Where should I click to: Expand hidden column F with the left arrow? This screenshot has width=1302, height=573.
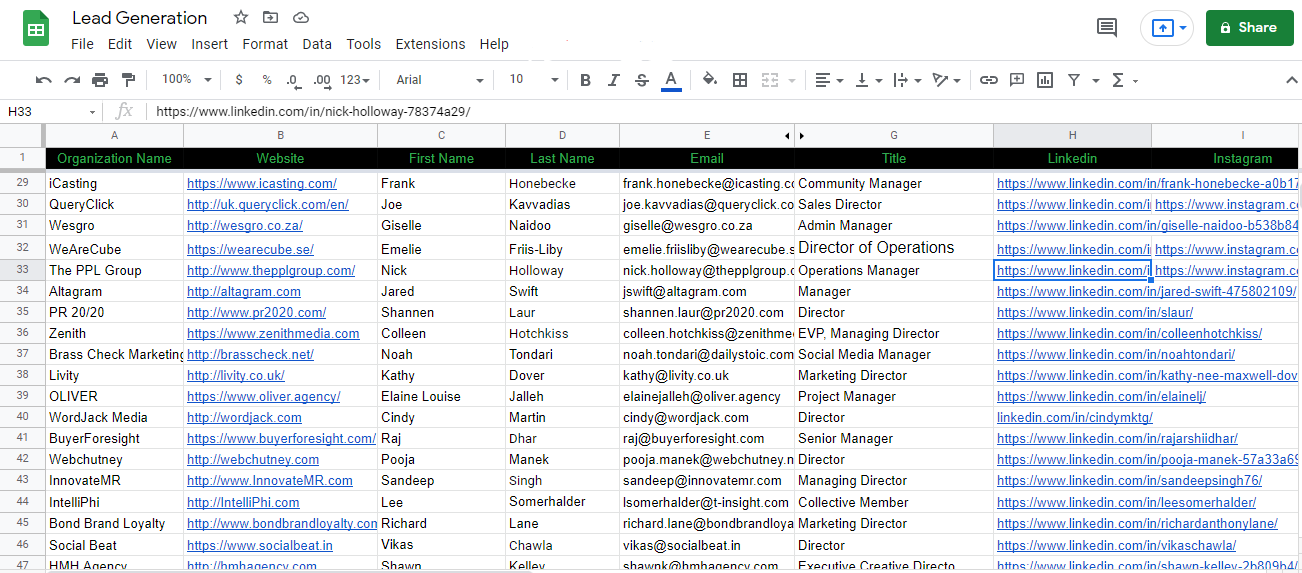pyautogui.click(x=787, y=135)
